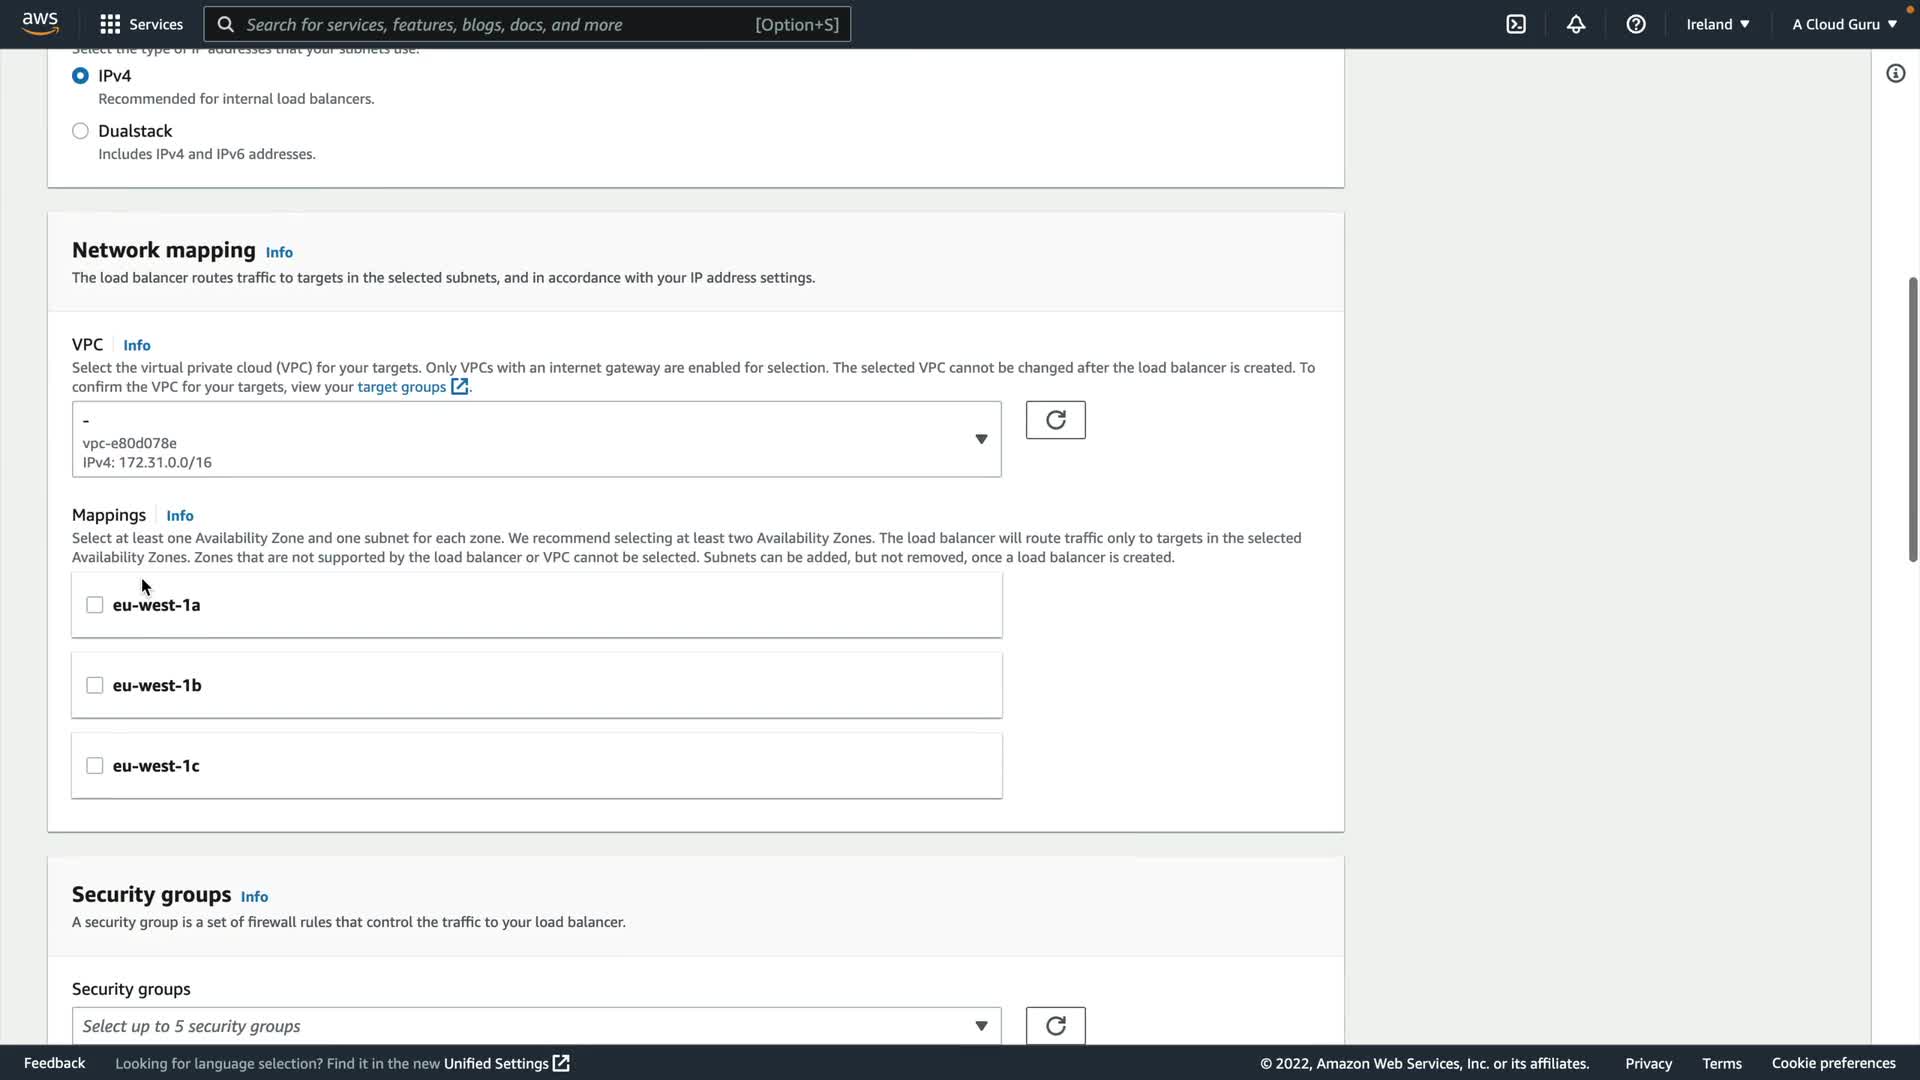
Task: Click the AWS logo home icon
Action: (40, 23)
